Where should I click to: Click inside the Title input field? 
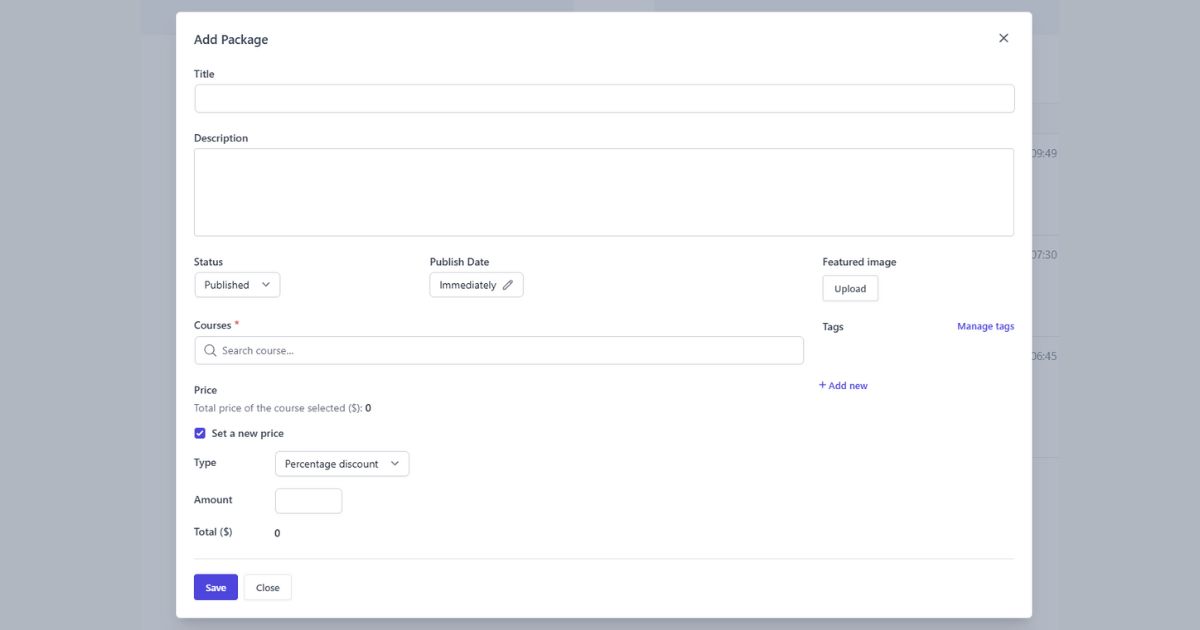pyautogui.click(x=604, y=97)
